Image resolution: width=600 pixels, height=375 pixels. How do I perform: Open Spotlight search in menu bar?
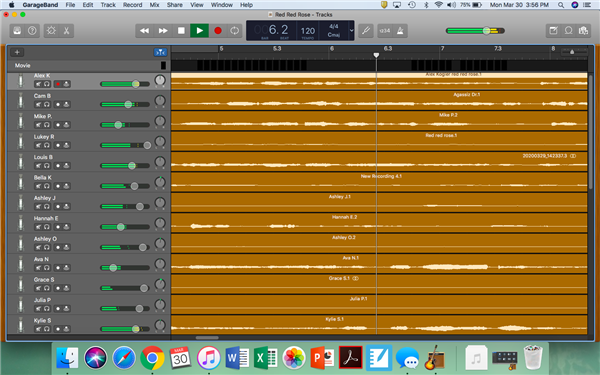tap(561, 5)
